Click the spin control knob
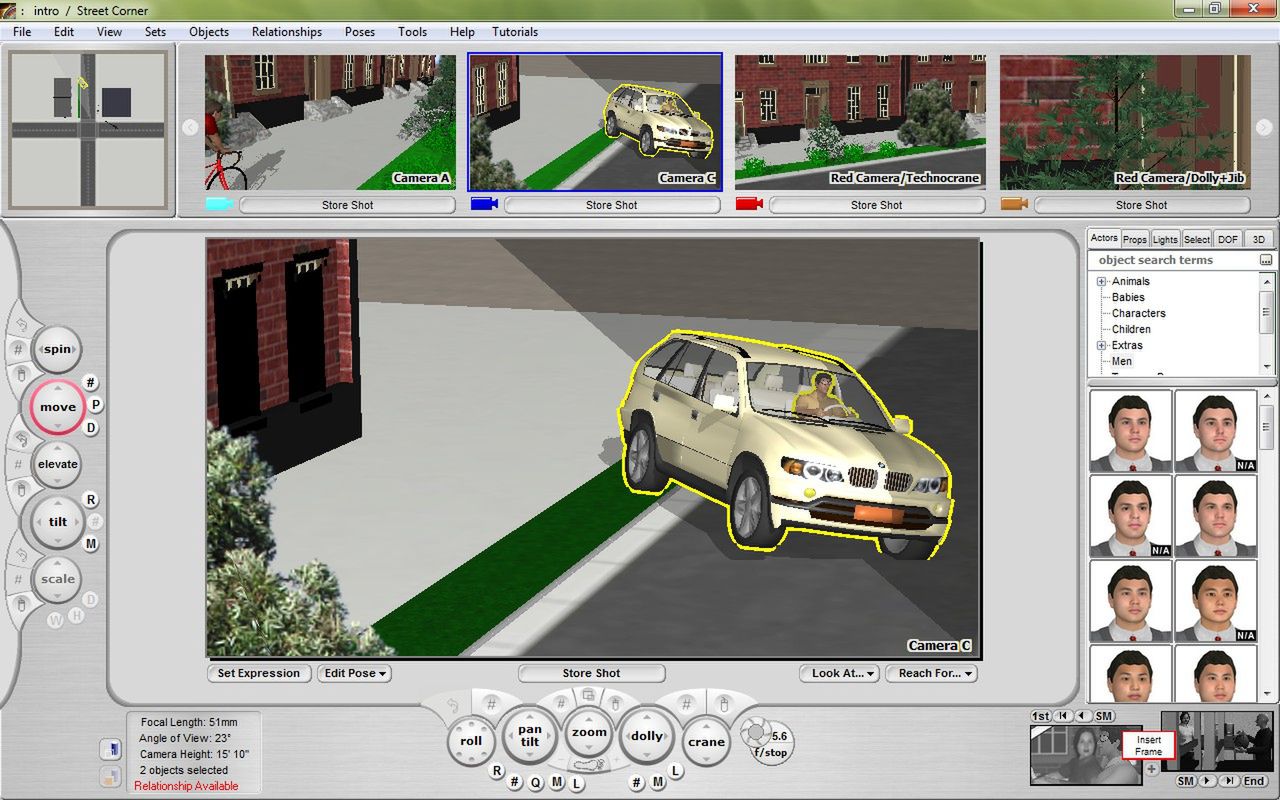The height and width of the screenshot is (800, 1280). click(57, 350)
